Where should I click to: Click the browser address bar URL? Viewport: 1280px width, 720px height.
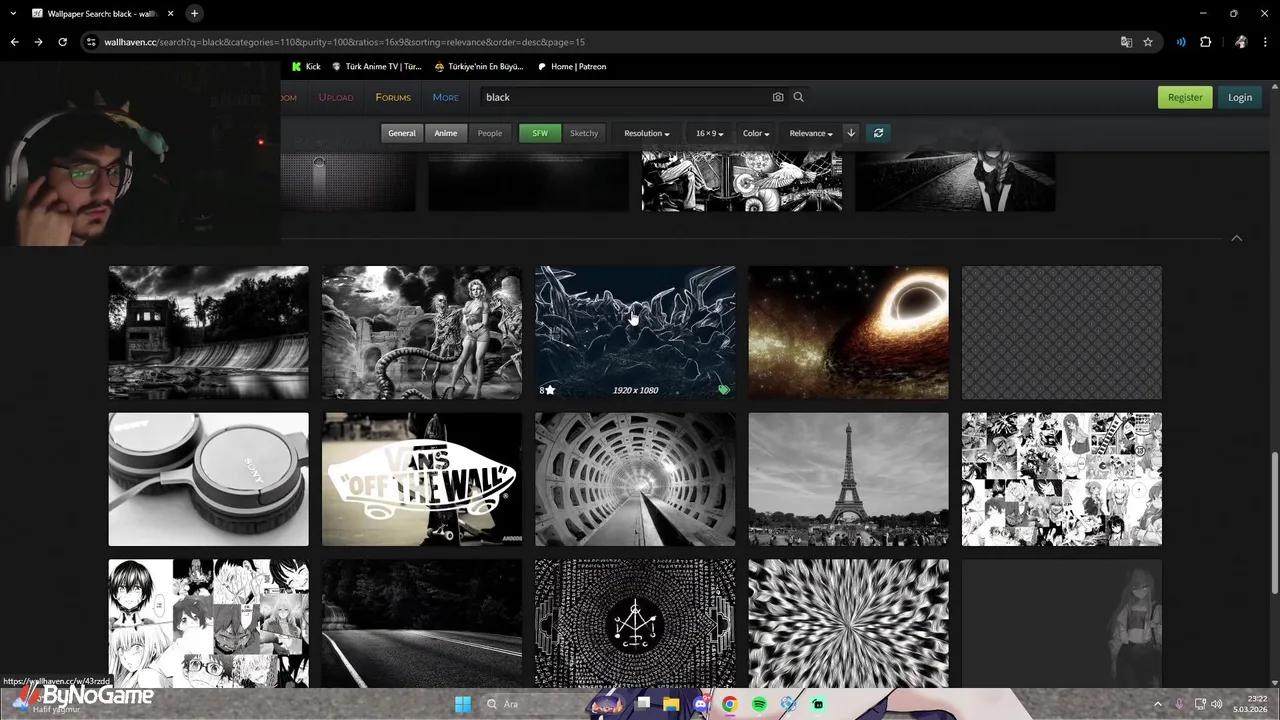click(x=345, y=42)
